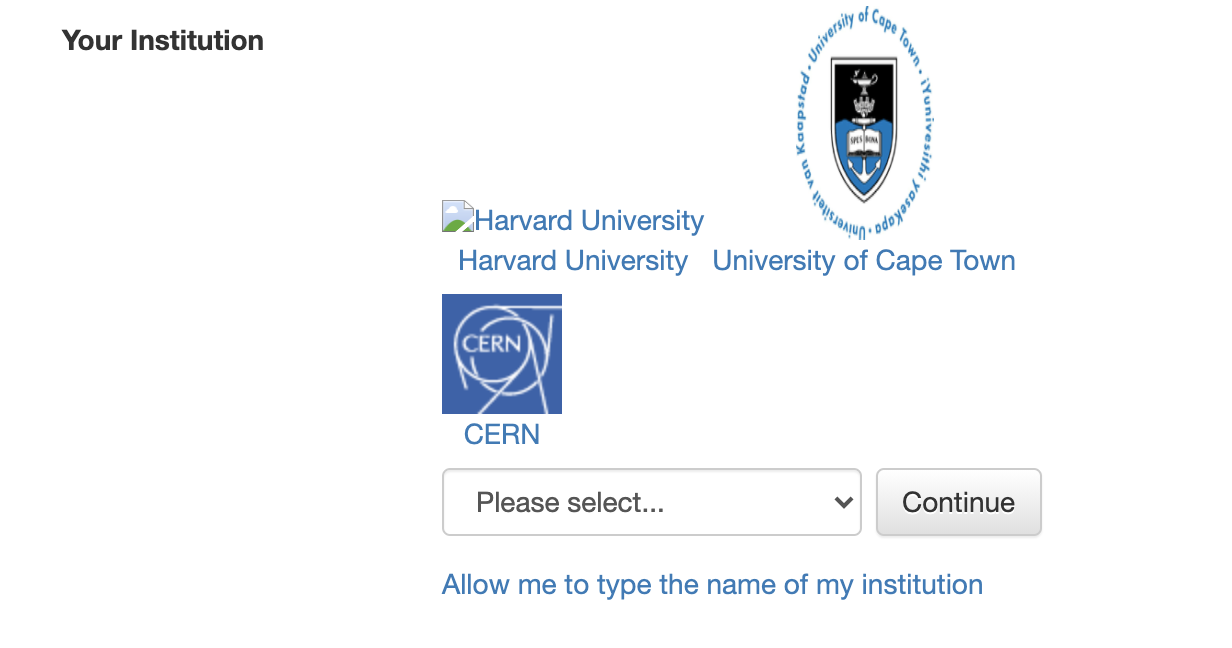Follow the "University of Cape Town" link
The height and width of the screenshot is (648, 1232).
863,260
